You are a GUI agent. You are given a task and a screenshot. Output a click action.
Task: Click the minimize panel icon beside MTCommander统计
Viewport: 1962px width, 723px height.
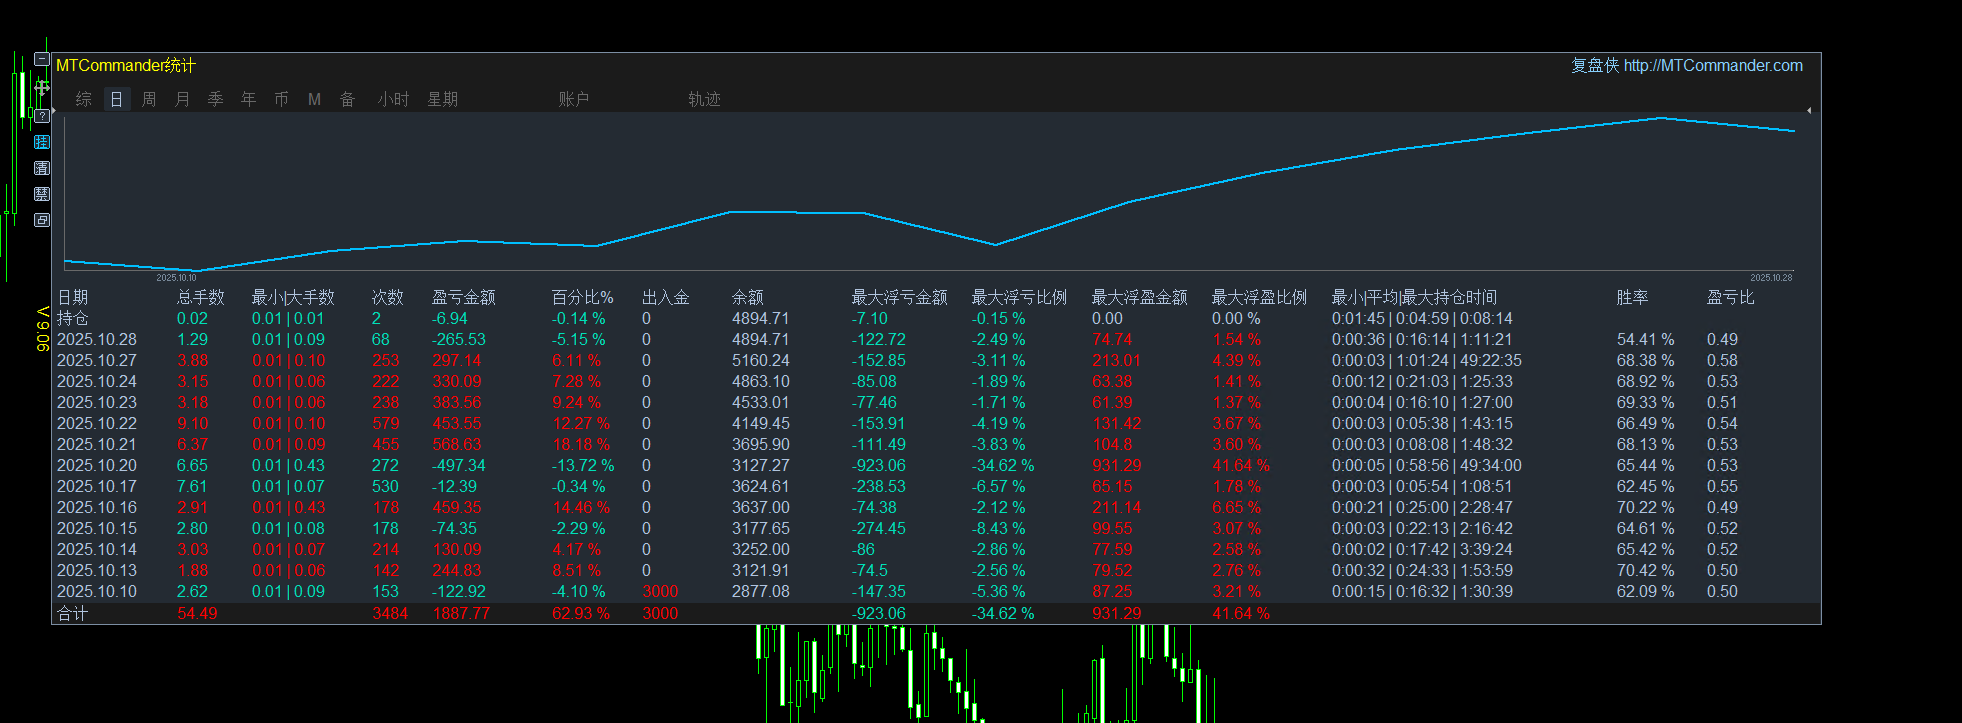coord(42,59)
